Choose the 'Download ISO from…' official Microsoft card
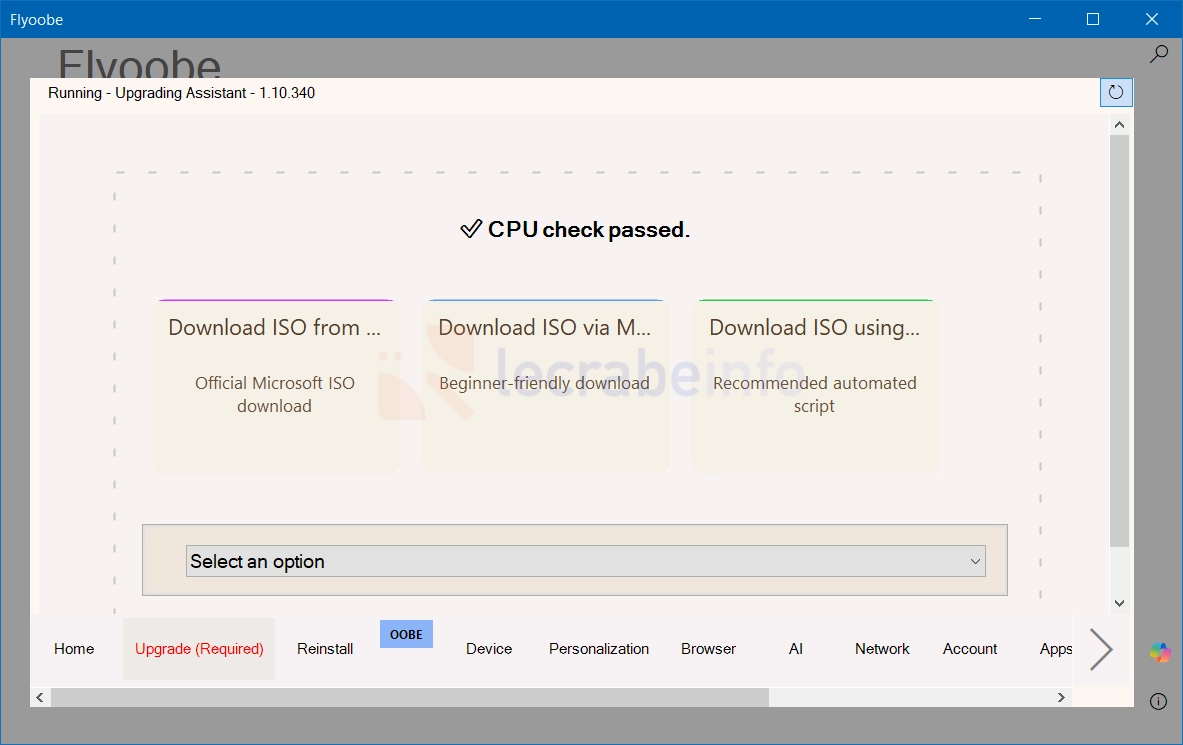Image resolution: width=1183 pixels, height=745 pixels. (275, 386)
